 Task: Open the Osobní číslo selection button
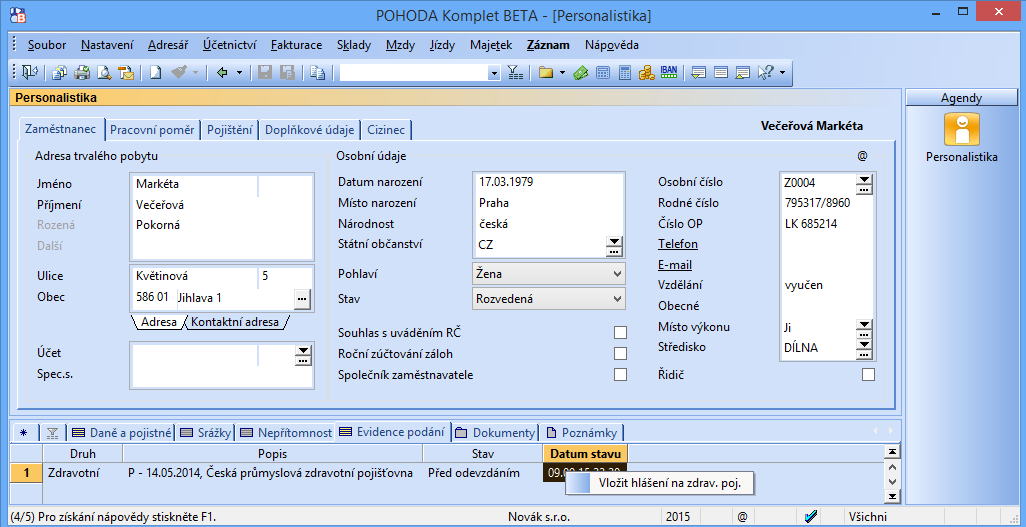(864, 183)
